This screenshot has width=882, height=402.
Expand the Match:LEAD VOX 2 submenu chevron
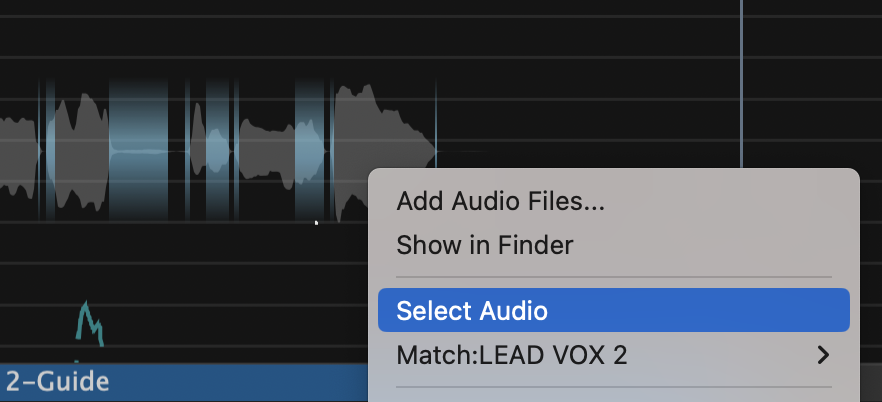click(823, 355)
